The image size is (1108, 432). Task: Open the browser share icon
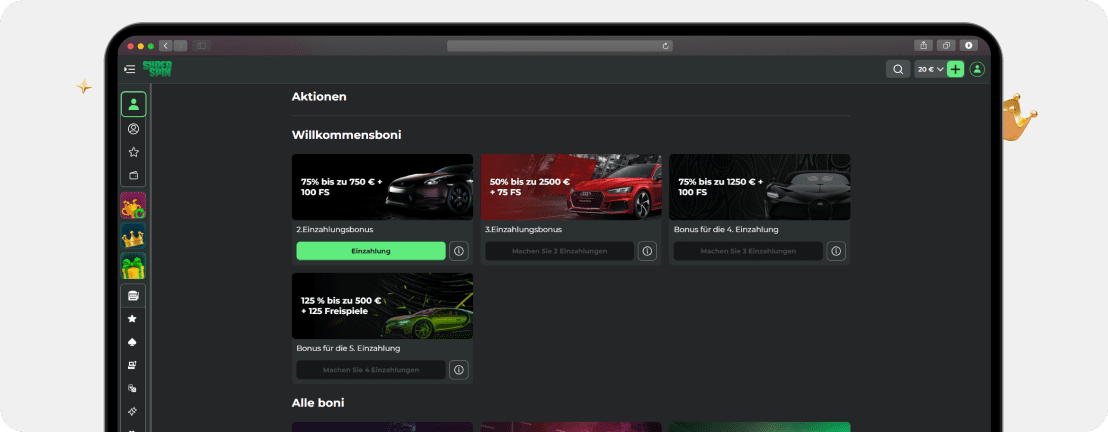[x=924, y=45]
